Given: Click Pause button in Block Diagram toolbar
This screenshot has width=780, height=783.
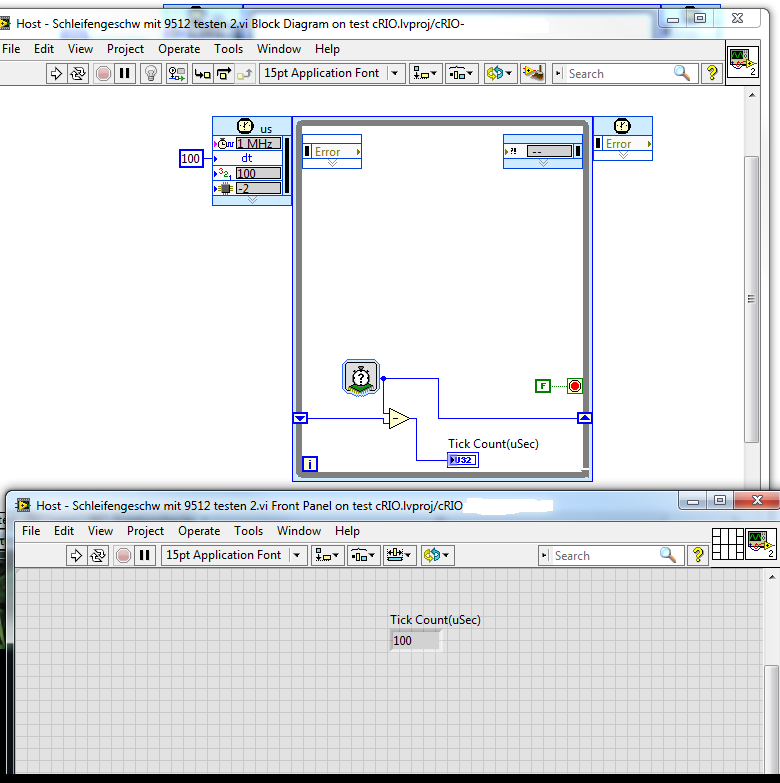Looking at the screenshot, I should [x=125, y=74].
